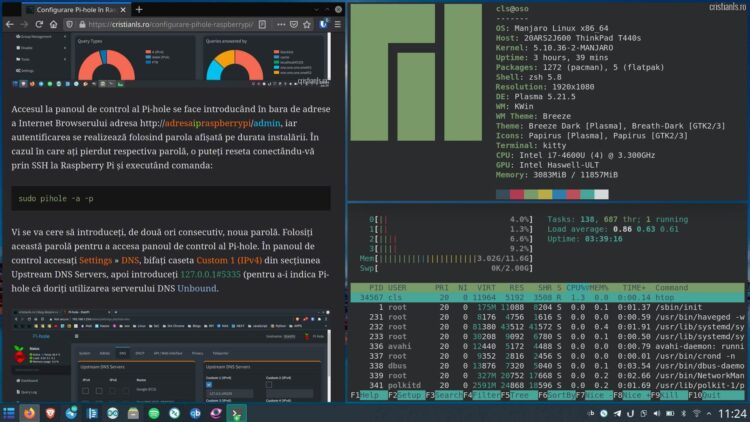Open the application launcher menu
The width and height of the screenshot is (750, 422).
pos(9,413)
